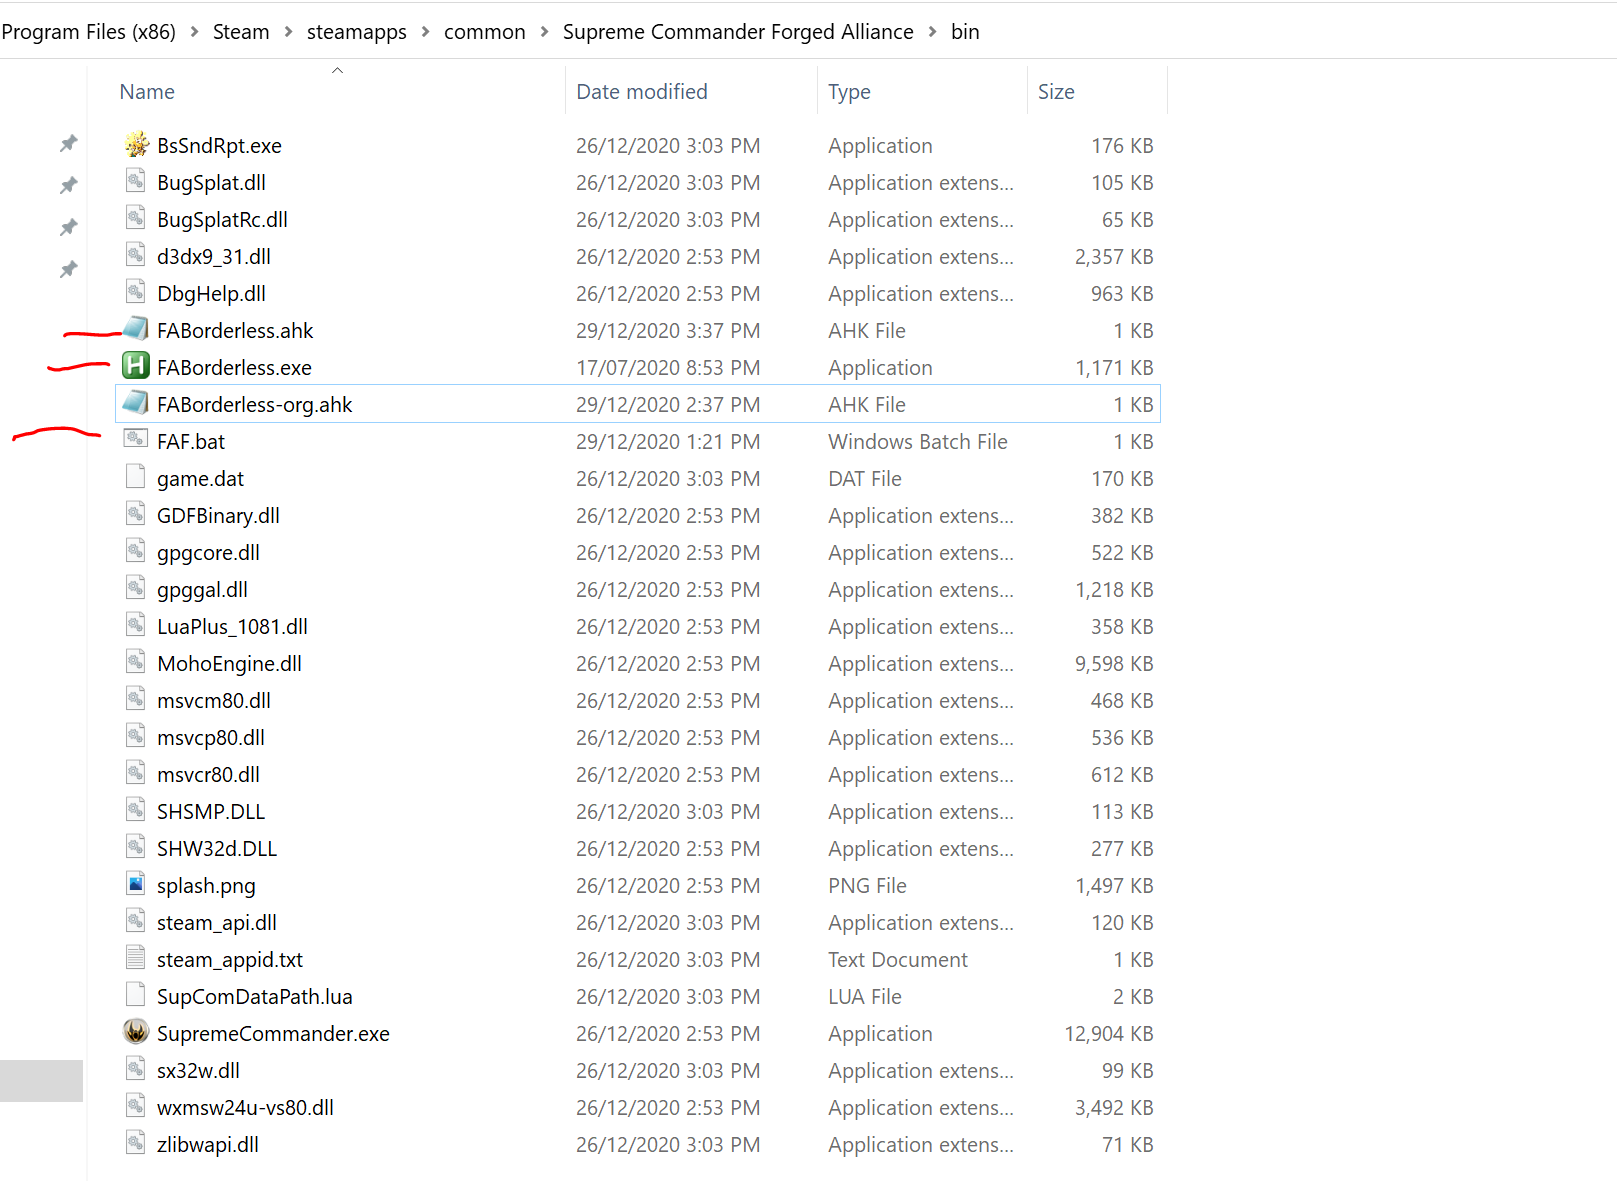Select the msvcm80.dll file icon
The image size is (1617, 1181).
(x=136, y=699)
